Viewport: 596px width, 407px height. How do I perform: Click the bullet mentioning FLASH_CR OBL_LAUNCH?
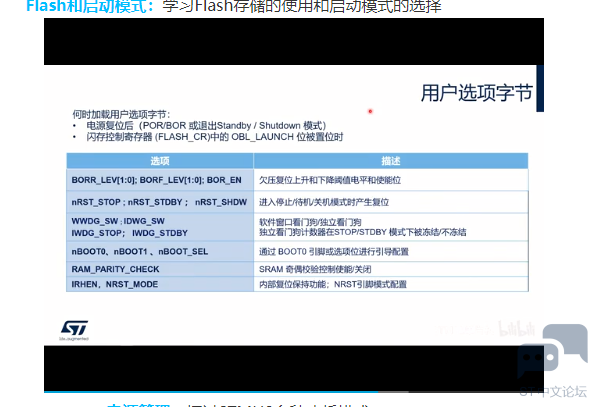click(x=215, y=137)
